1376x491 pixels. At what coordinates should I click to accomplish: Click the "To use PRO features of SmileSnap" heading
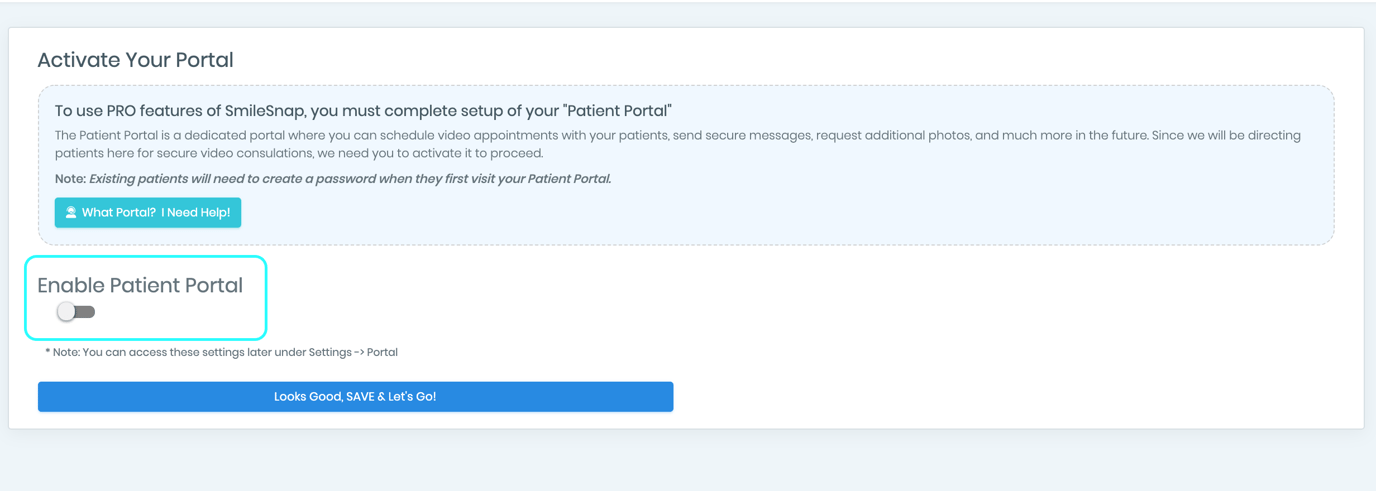click(363, 111)
